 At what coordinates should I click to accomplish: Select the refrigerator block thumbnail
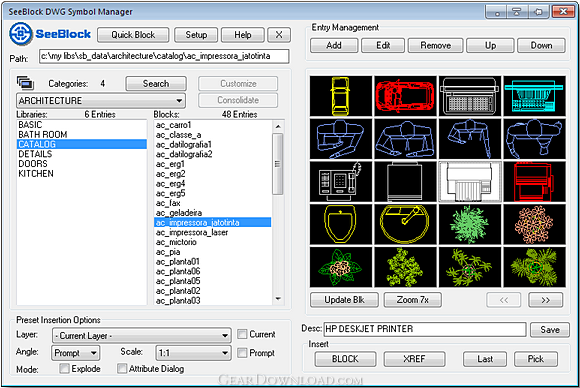pos(405,182)
